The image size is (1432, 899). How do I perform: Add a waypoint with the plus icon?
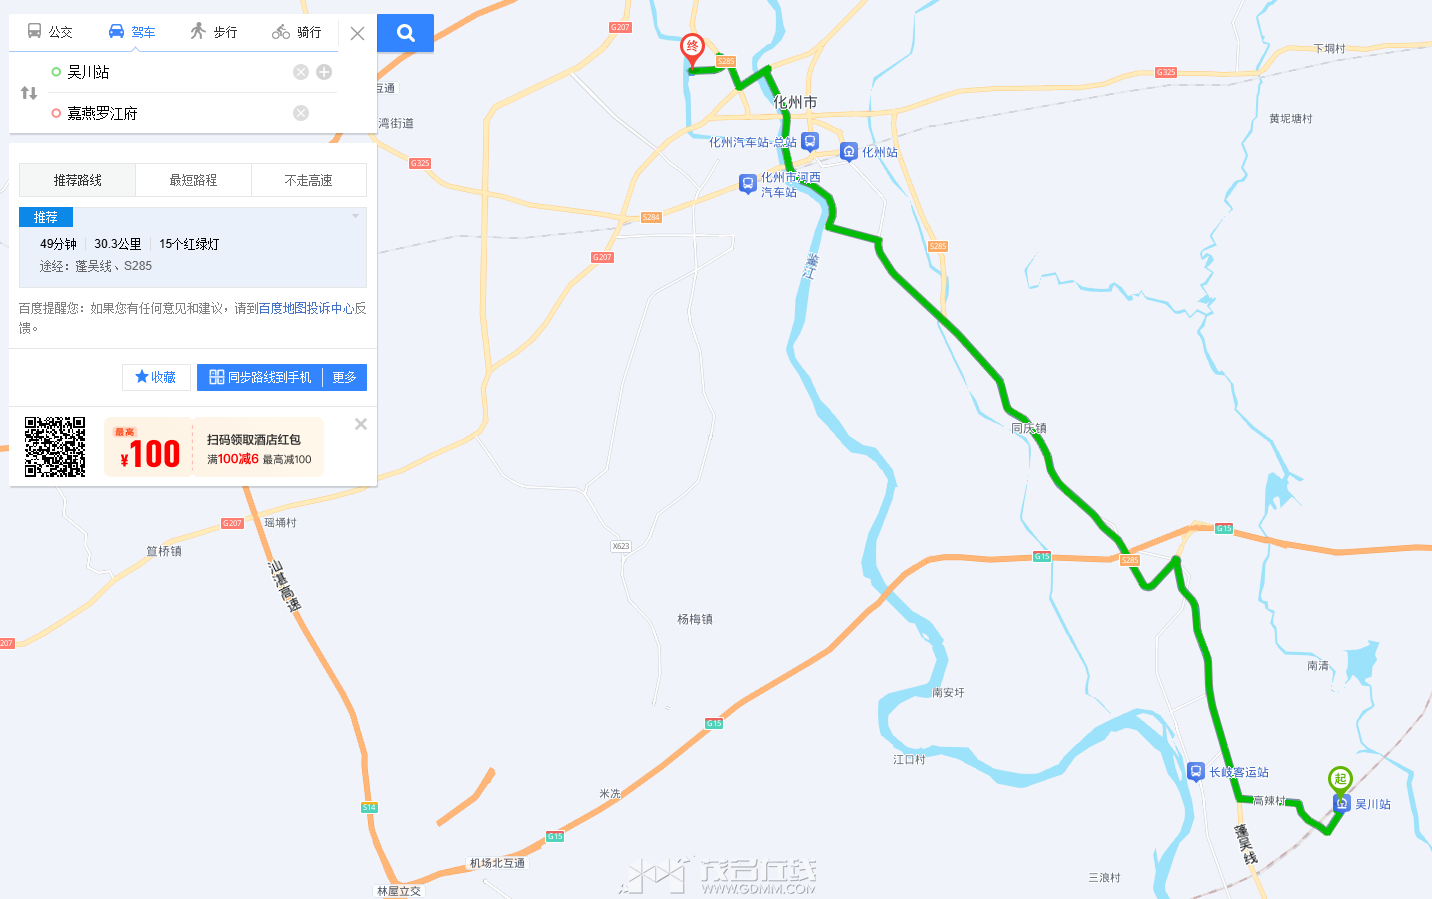click(x=324, y=72)
